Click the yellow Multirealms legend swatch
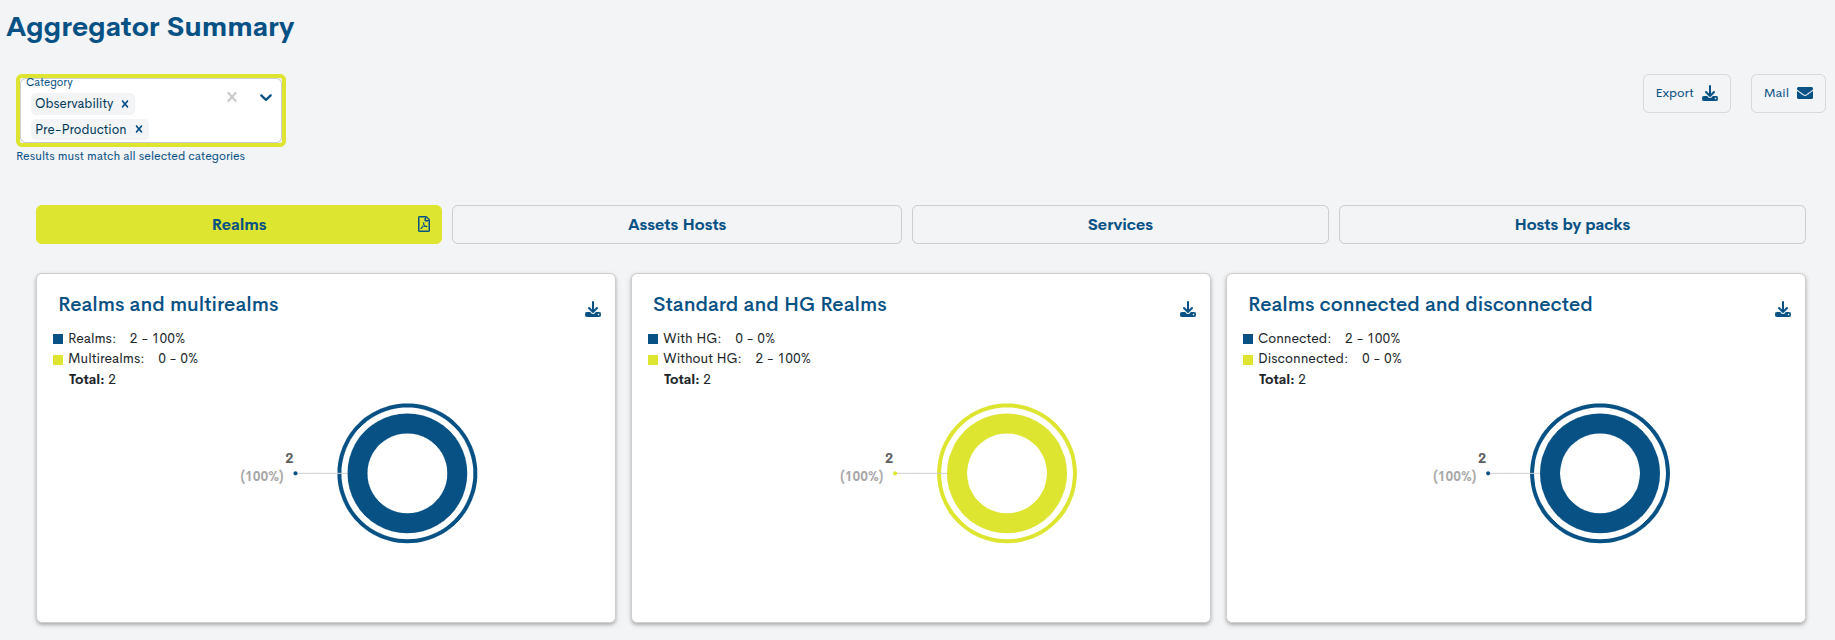This screenshot has height=640, width=1835. [58, 359]
